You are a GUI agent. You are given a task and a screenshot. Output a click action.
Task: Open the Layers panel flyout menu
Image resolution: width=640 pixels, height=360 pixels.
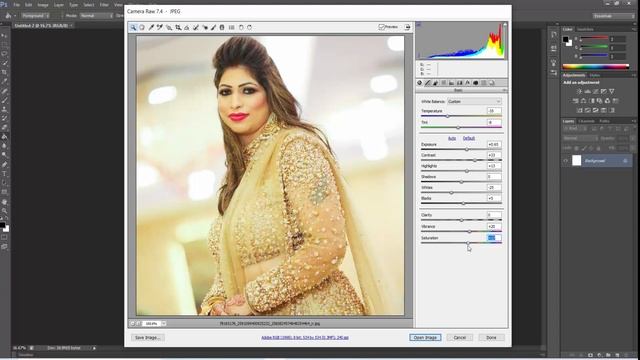pyautogui.click(x=634, y=121)
